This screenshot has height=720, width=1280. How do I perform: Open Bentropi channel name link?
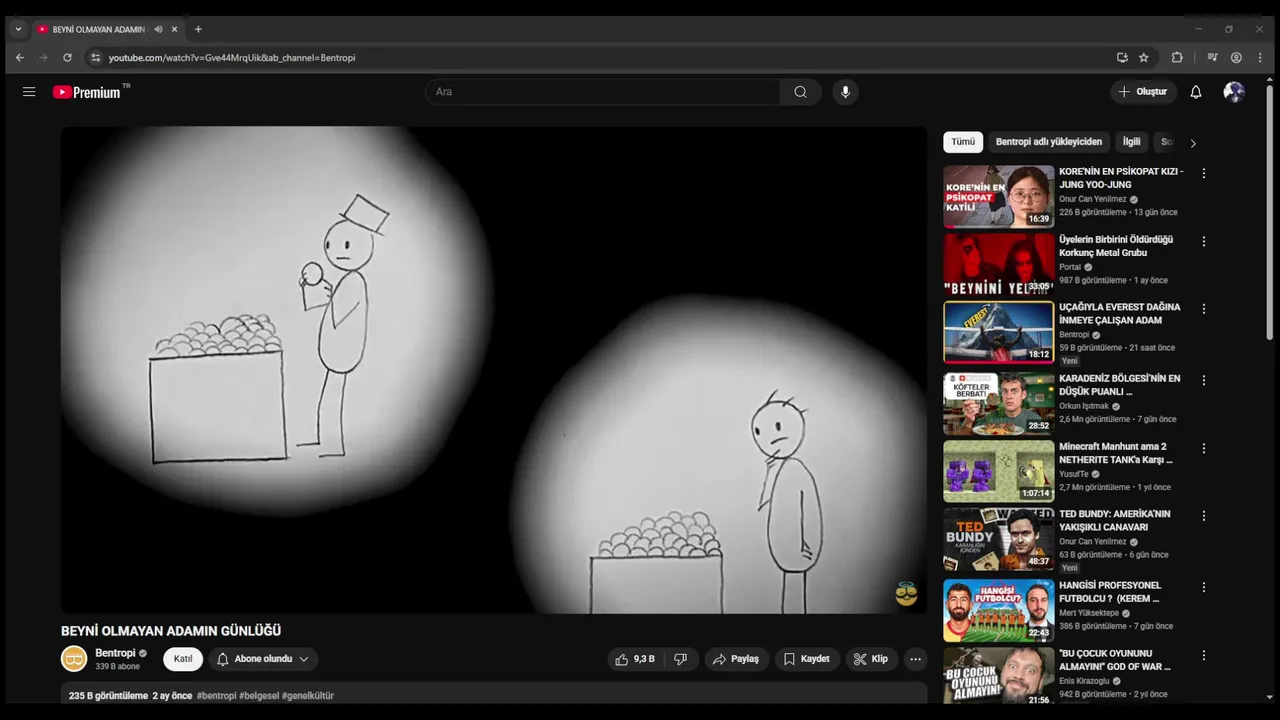(115, 653)
